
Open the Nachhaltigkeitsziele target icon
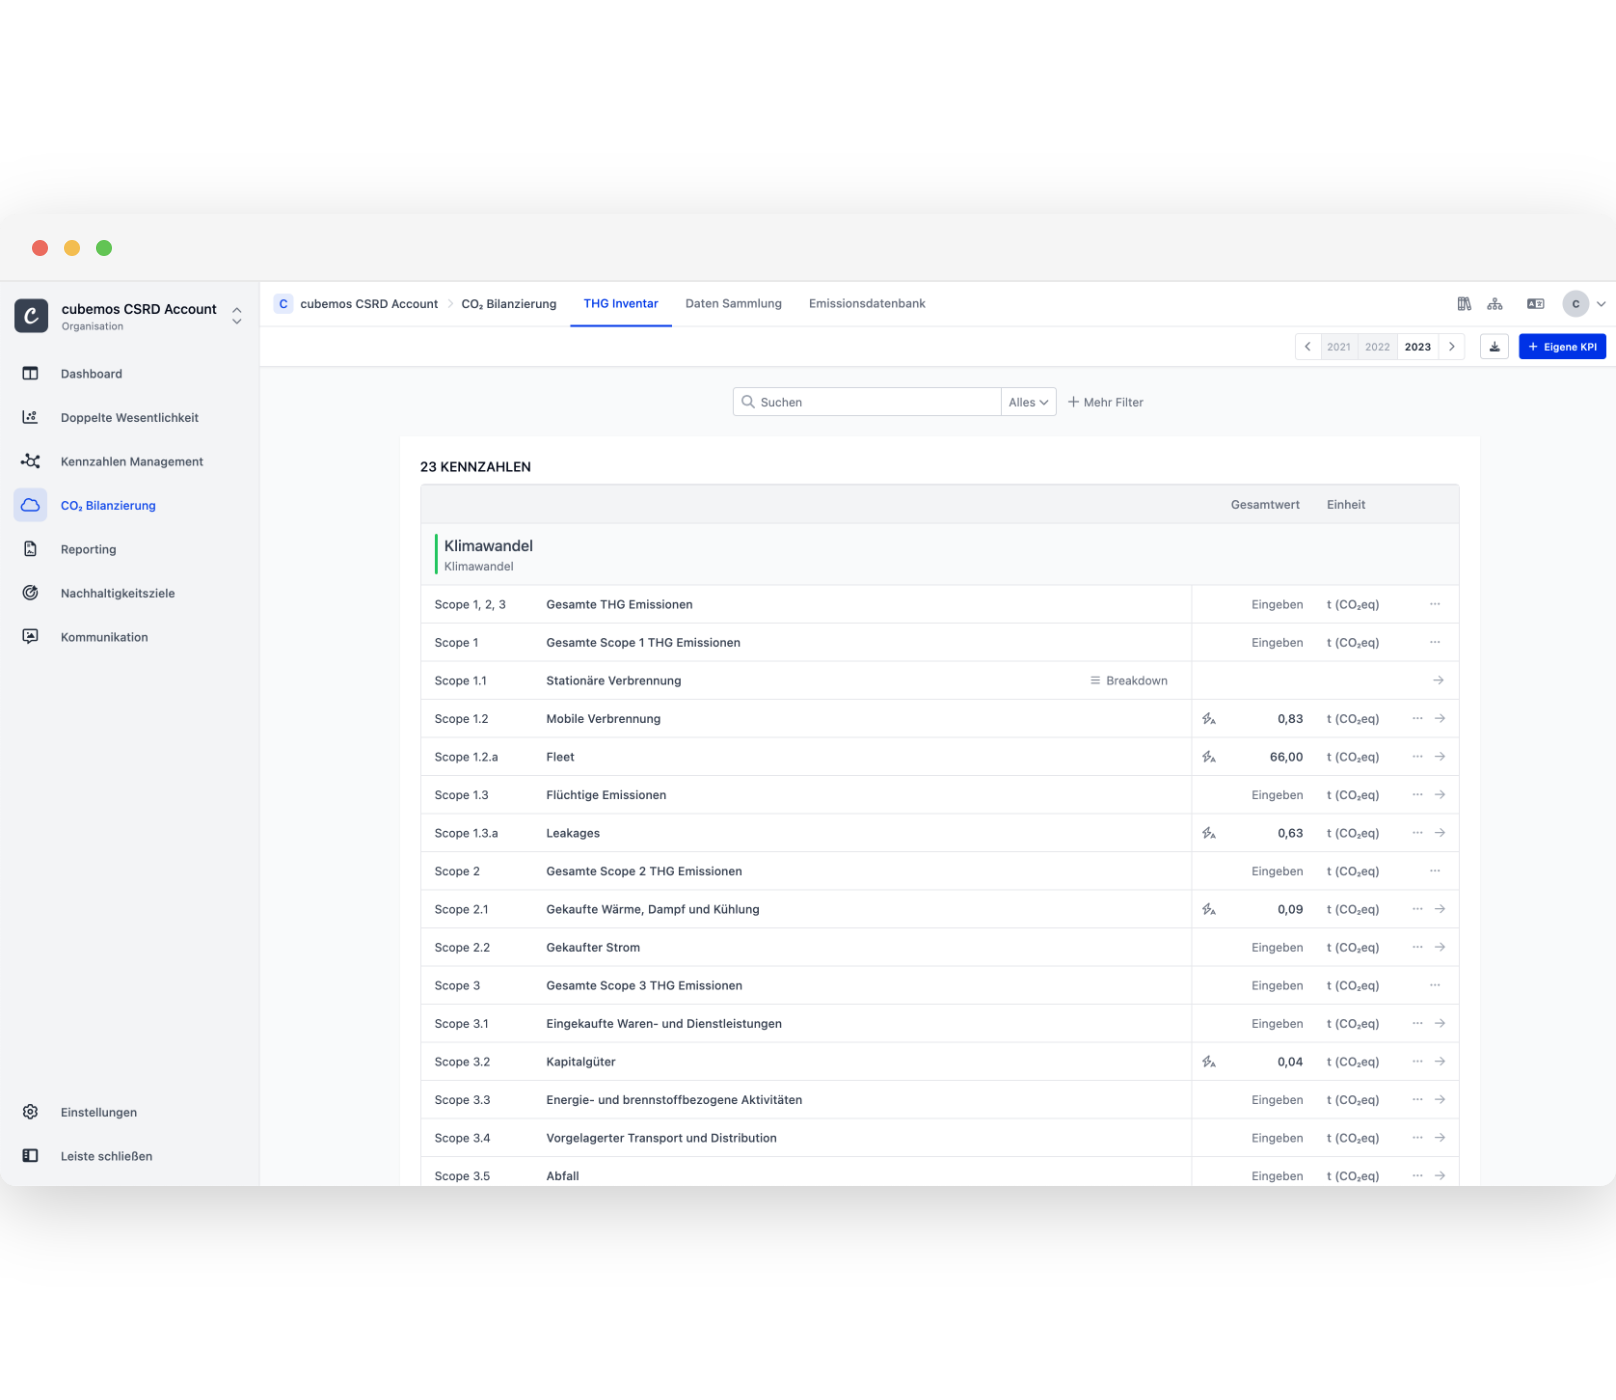click(30, 593)
